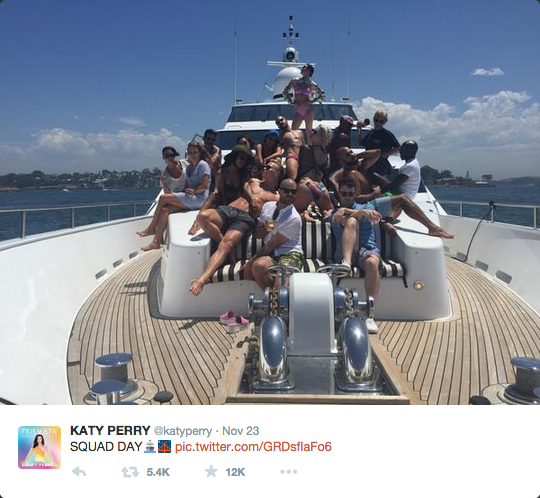Click the pink sandals on the deck
This screenshot has height=498, width=540.
pos(235,321)
